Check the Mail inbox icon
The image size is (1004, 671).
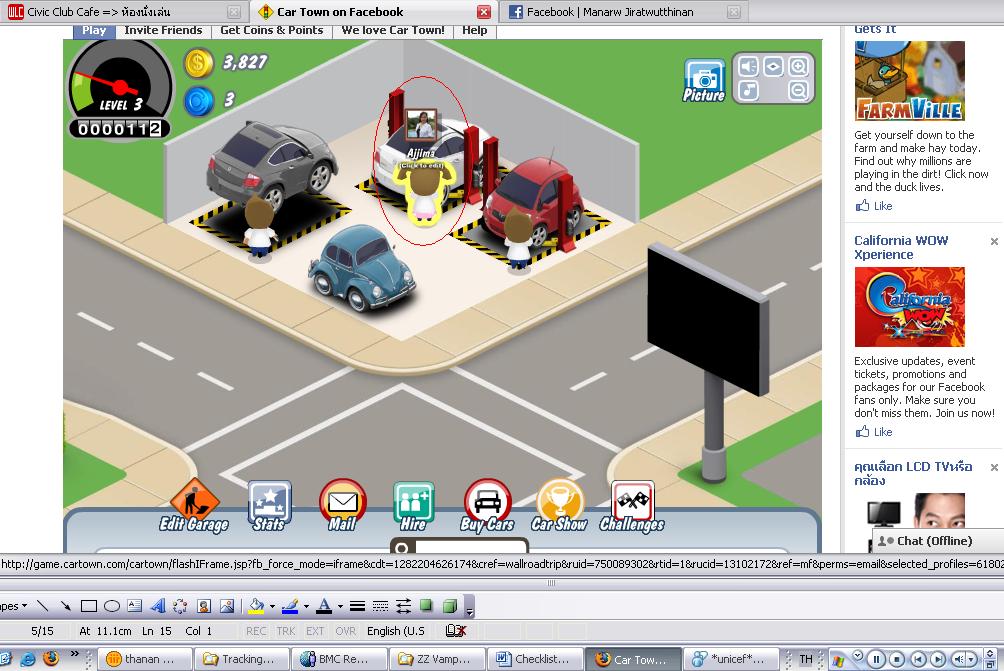click(342, 504)
